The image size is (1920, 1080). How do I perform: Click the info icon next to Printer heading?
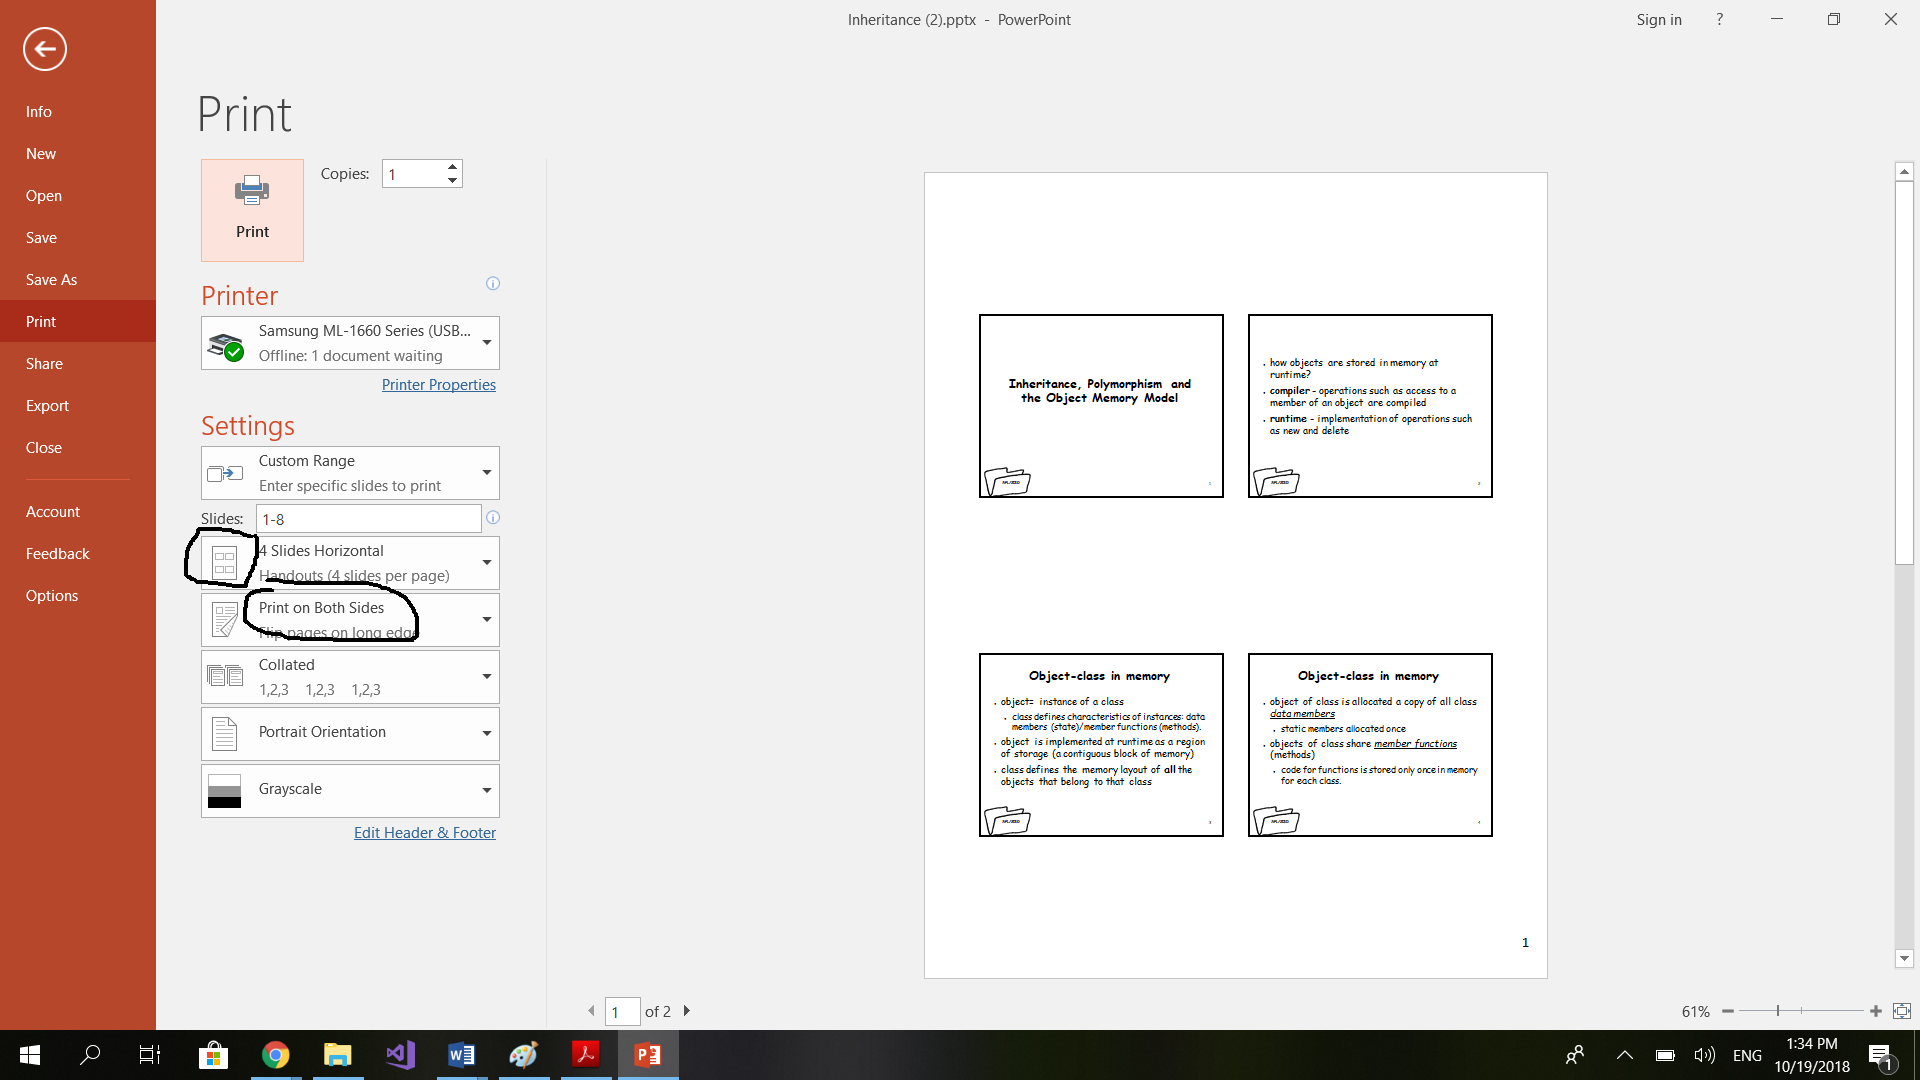pos(493,284)
